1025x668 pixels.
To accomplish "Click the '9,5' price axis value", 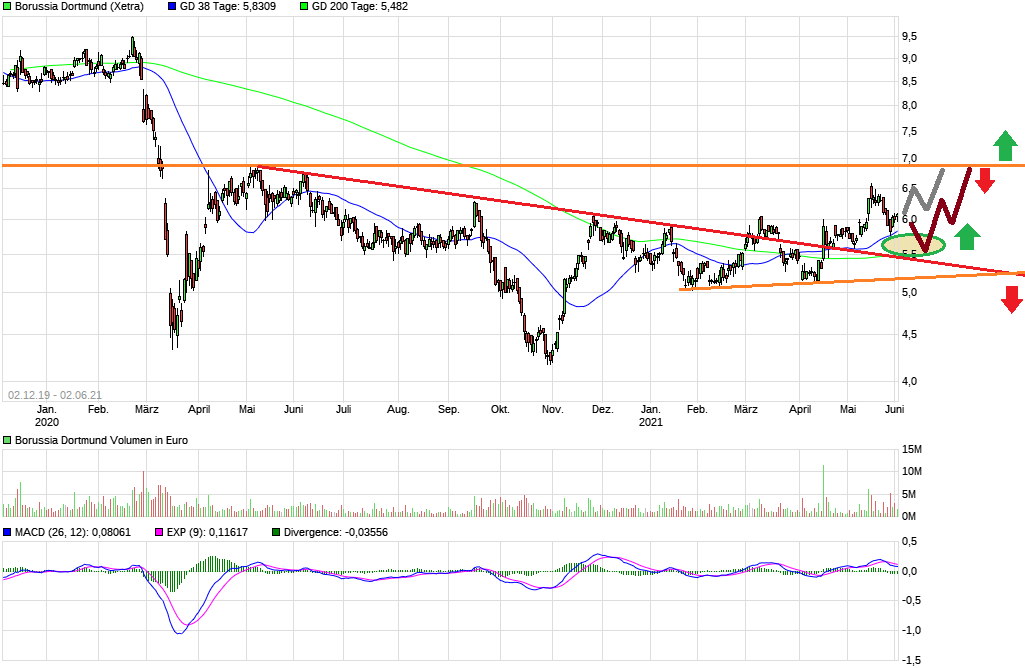I will 909,37.
